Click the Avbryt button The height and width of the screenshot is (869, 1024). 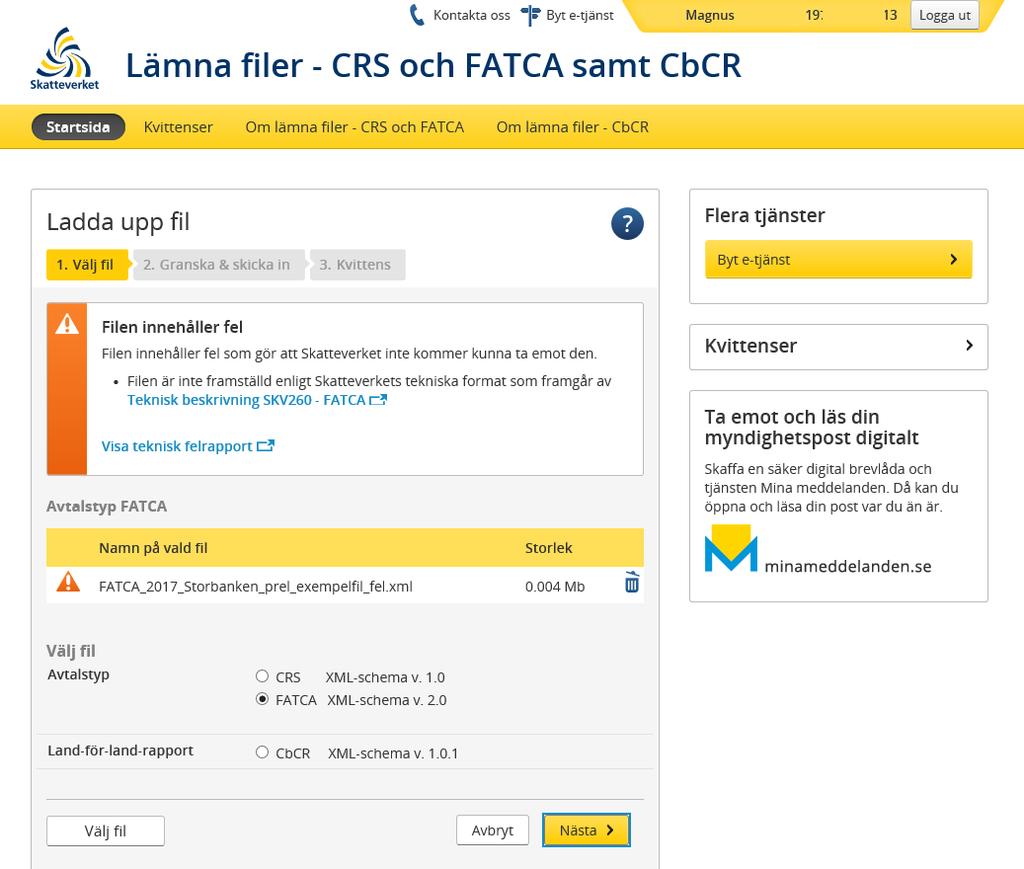pos(492,830)
